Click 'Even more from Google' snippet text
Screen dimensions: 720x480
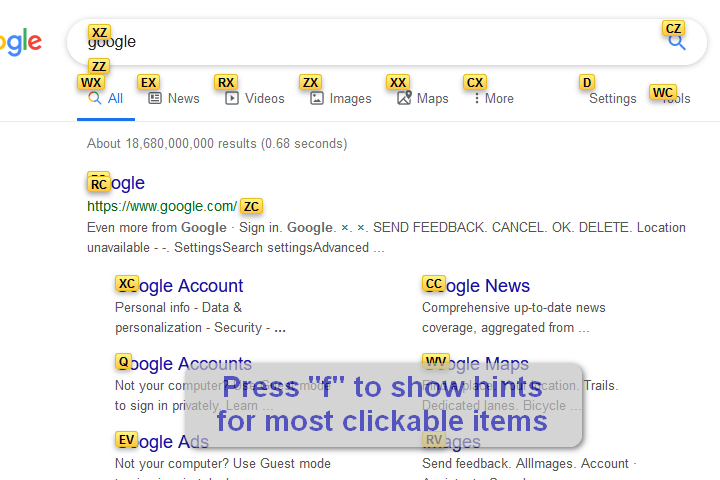157,227
